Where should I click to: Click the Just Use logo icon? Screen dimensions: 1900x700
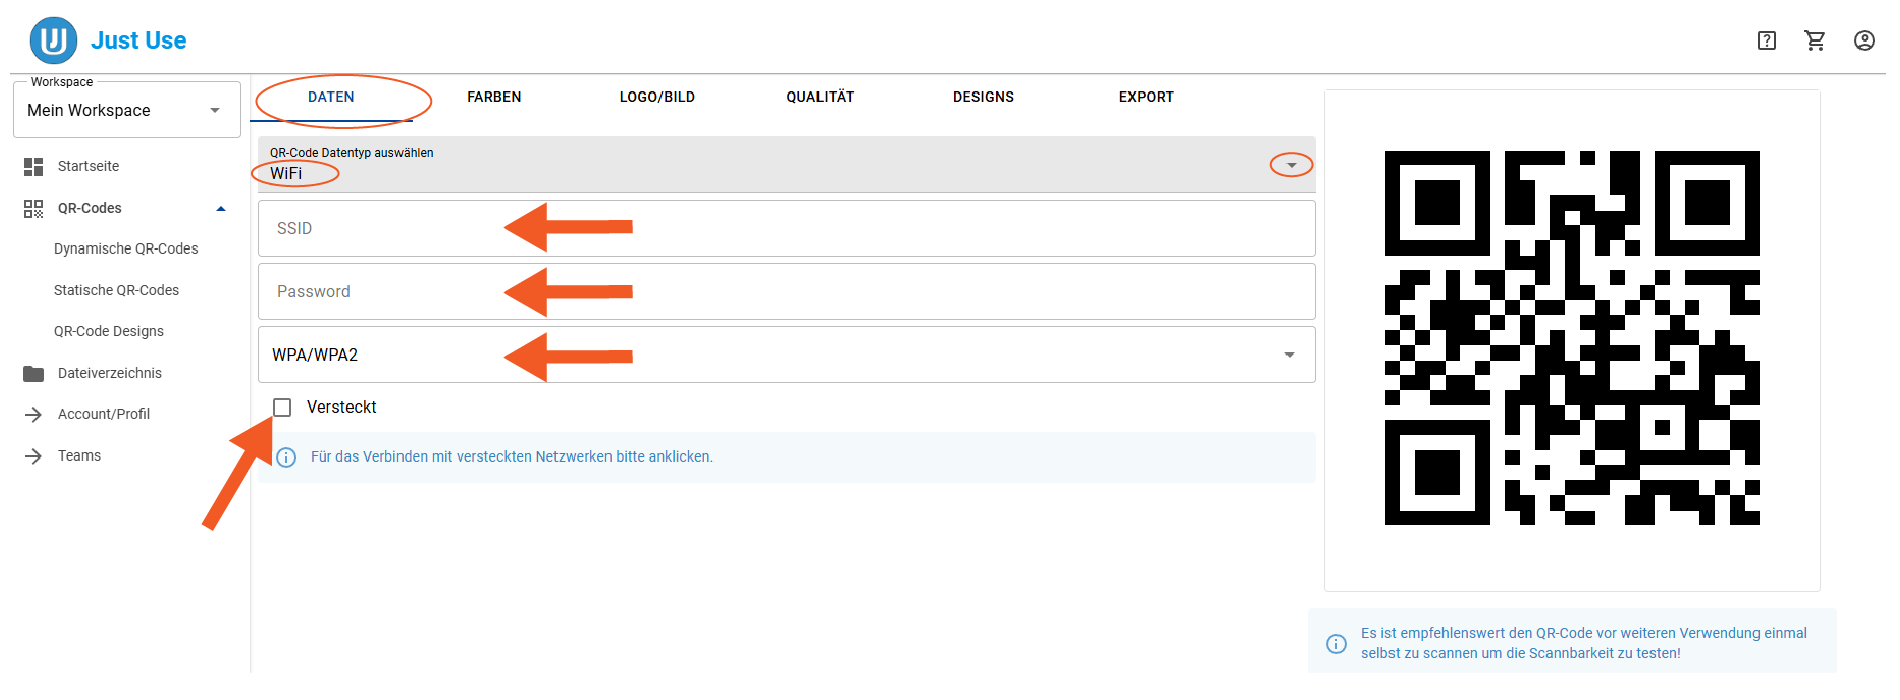(x=53, y=40)
